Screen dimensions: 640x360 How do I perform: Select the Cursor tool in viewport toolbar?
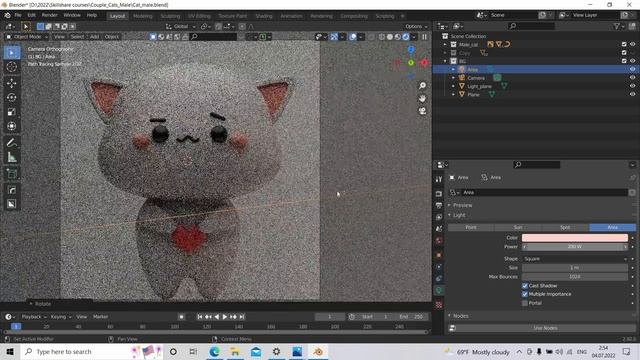click(11, 67)
